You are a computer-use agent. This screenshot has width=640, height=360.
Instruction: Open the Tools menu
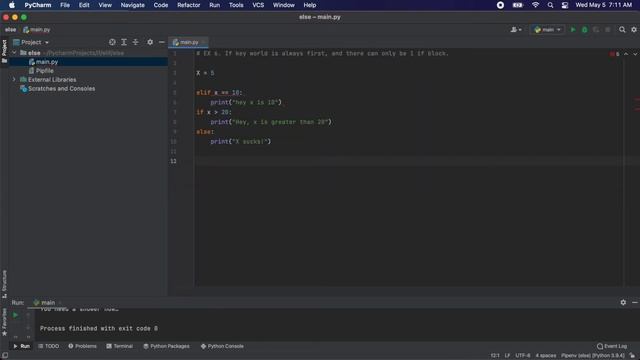click(236, 5)
